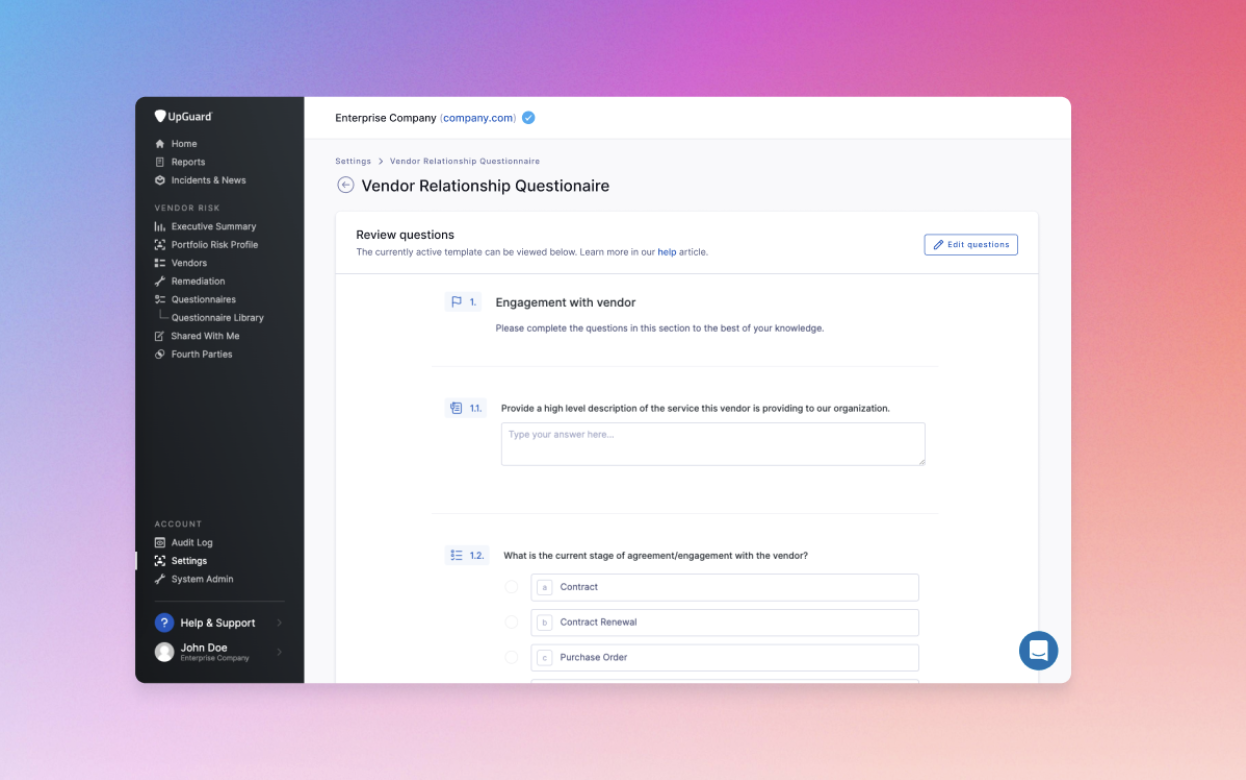Click the Audit Log icon
Image resolution: width=1246 pixels, height=780 pixels.
[160, 542]
